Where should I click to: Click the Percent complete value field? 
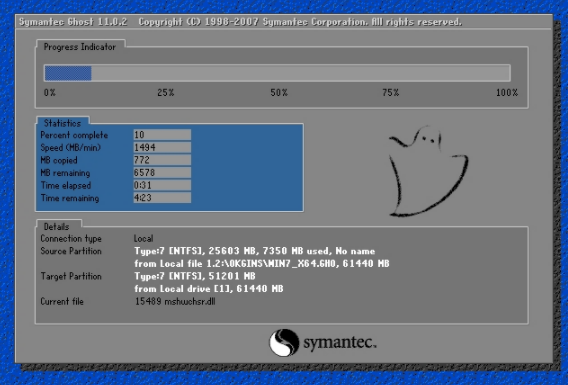pos(162,135)
